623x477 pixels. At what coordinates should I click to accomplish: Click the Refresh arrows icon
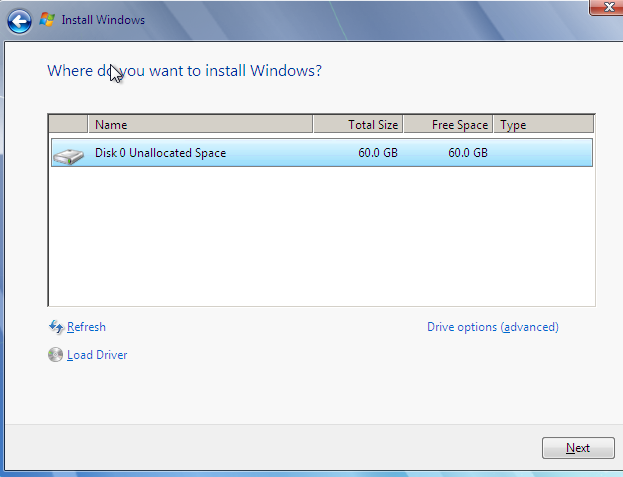coord(56,327)
